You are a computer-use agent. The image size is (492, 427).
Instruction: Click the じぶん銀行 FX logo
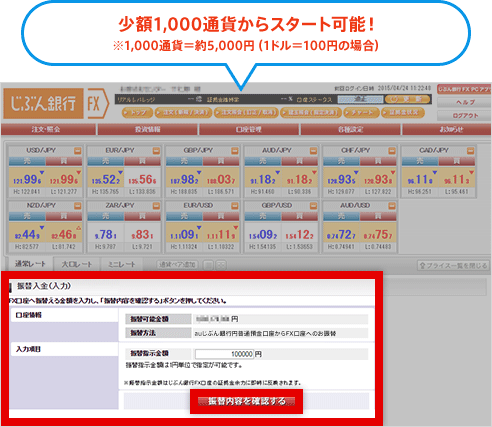point(56,103)
